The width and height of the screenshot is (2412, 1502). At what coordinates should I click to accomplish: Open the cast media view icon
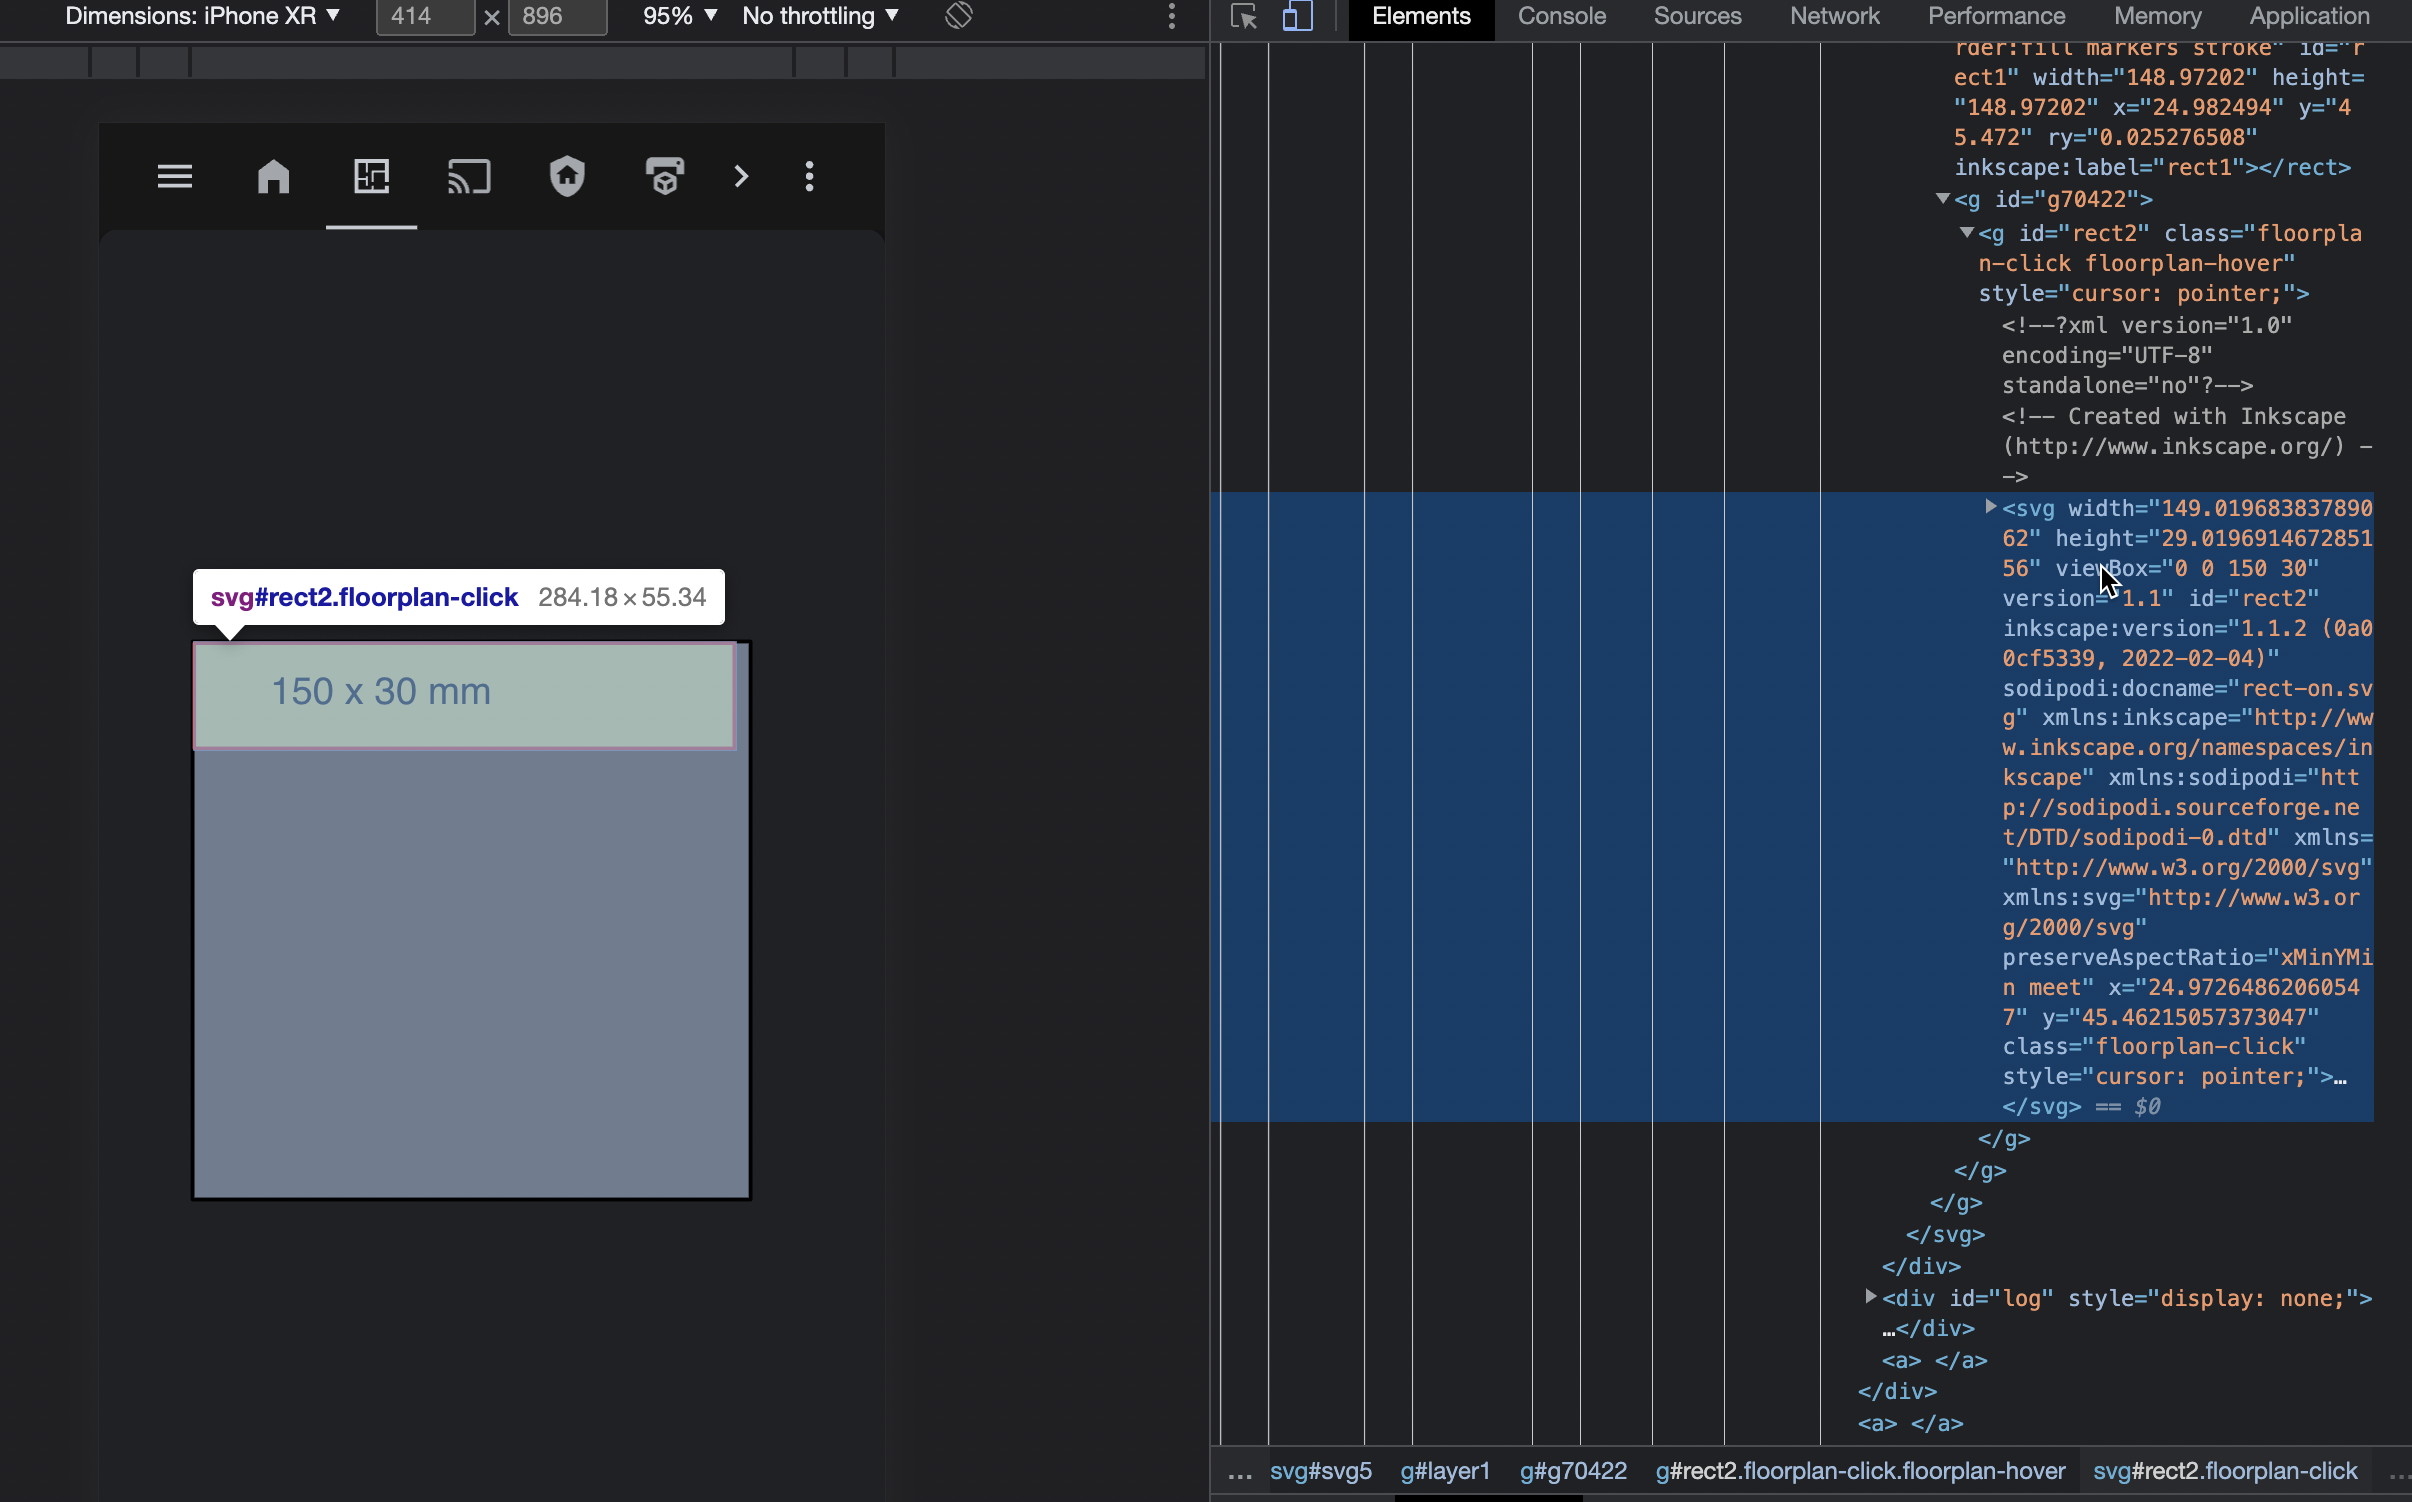(468, 177)
